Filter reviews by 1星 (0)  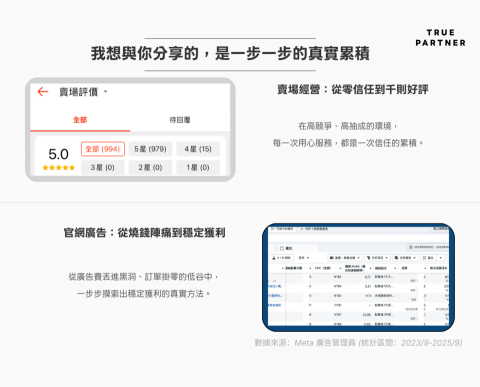coord(198,167)
